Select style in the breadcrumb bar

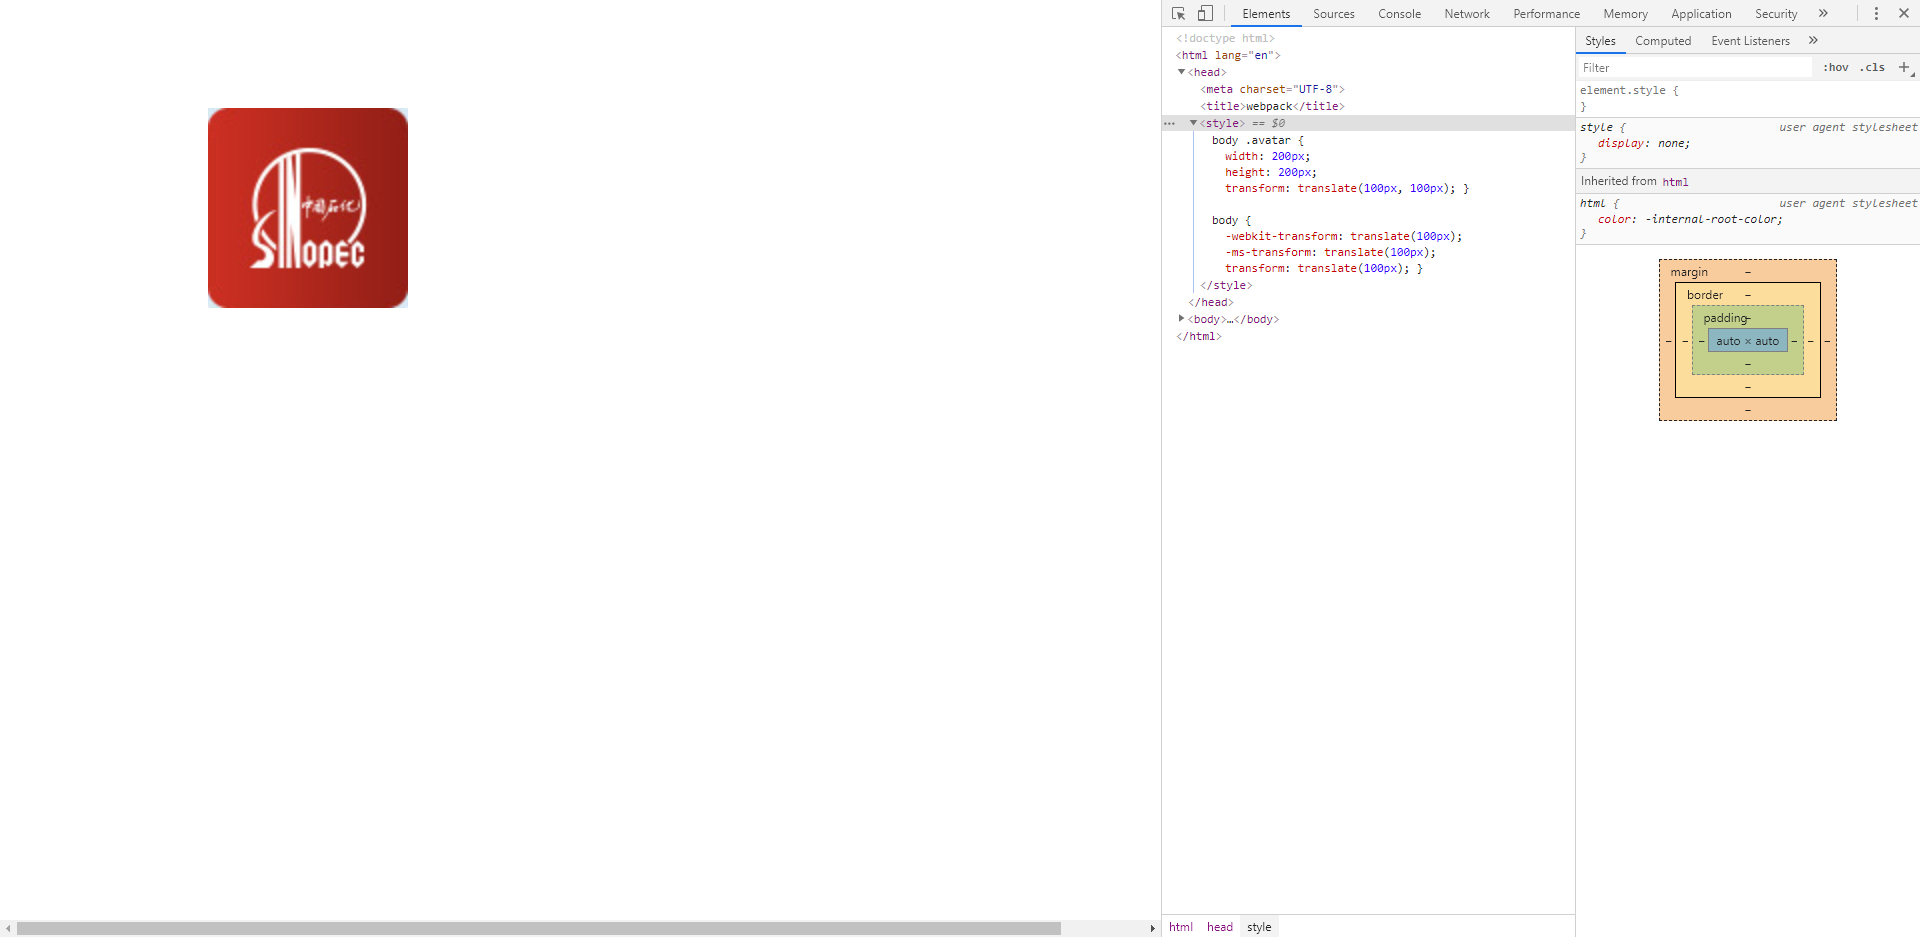coord(1259,927)
